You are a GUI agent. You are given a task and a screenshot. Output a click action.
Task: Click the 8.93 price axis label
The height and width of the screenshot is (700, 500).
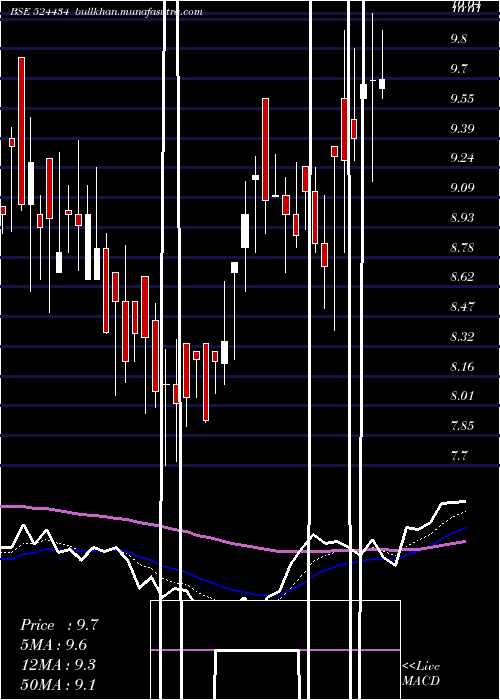pyautogui.click(x=462, y=217)
